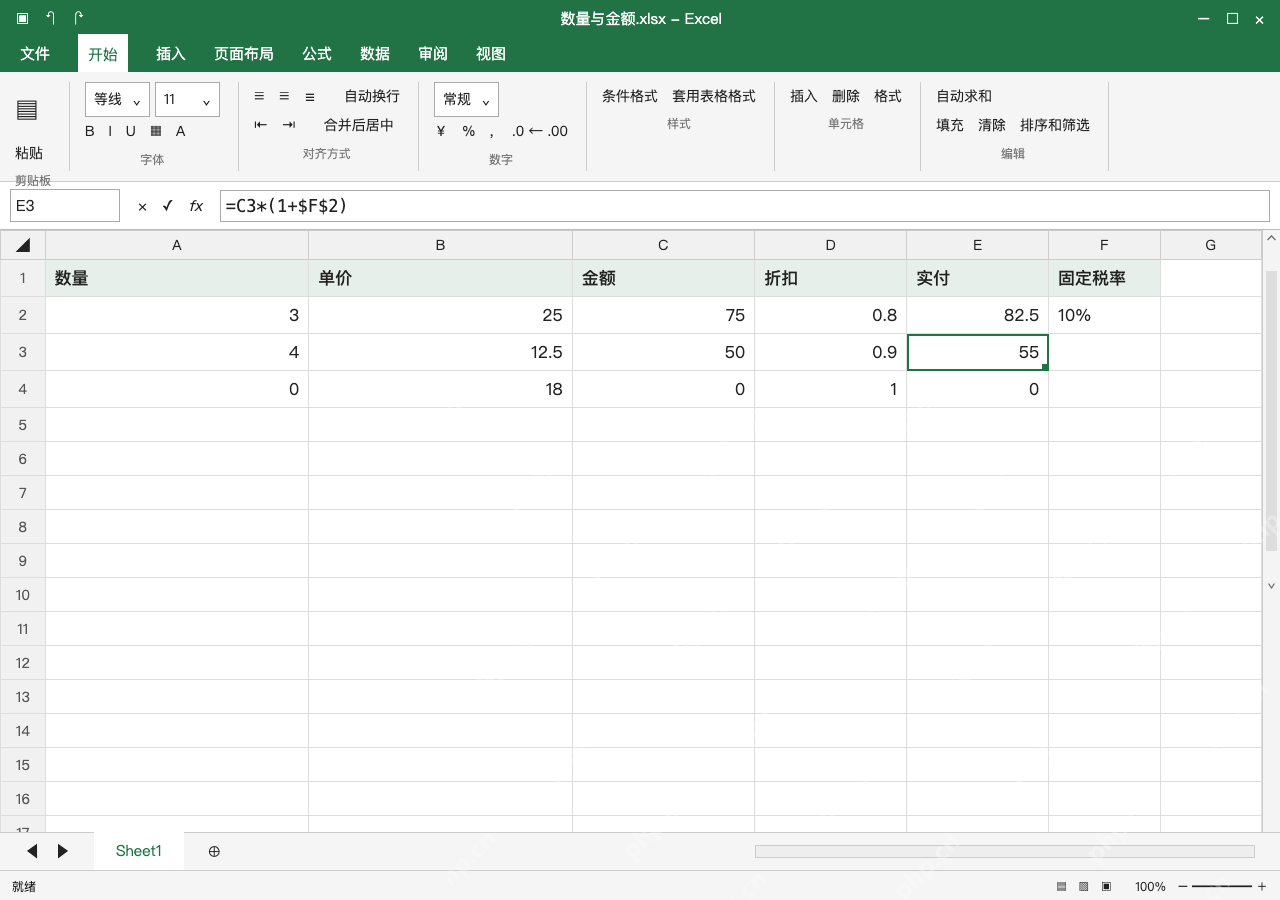Image resolution: width=1280 pixels, height=900 pixels.
Task: Toggle italic formatting (I)
Action: 110,131
